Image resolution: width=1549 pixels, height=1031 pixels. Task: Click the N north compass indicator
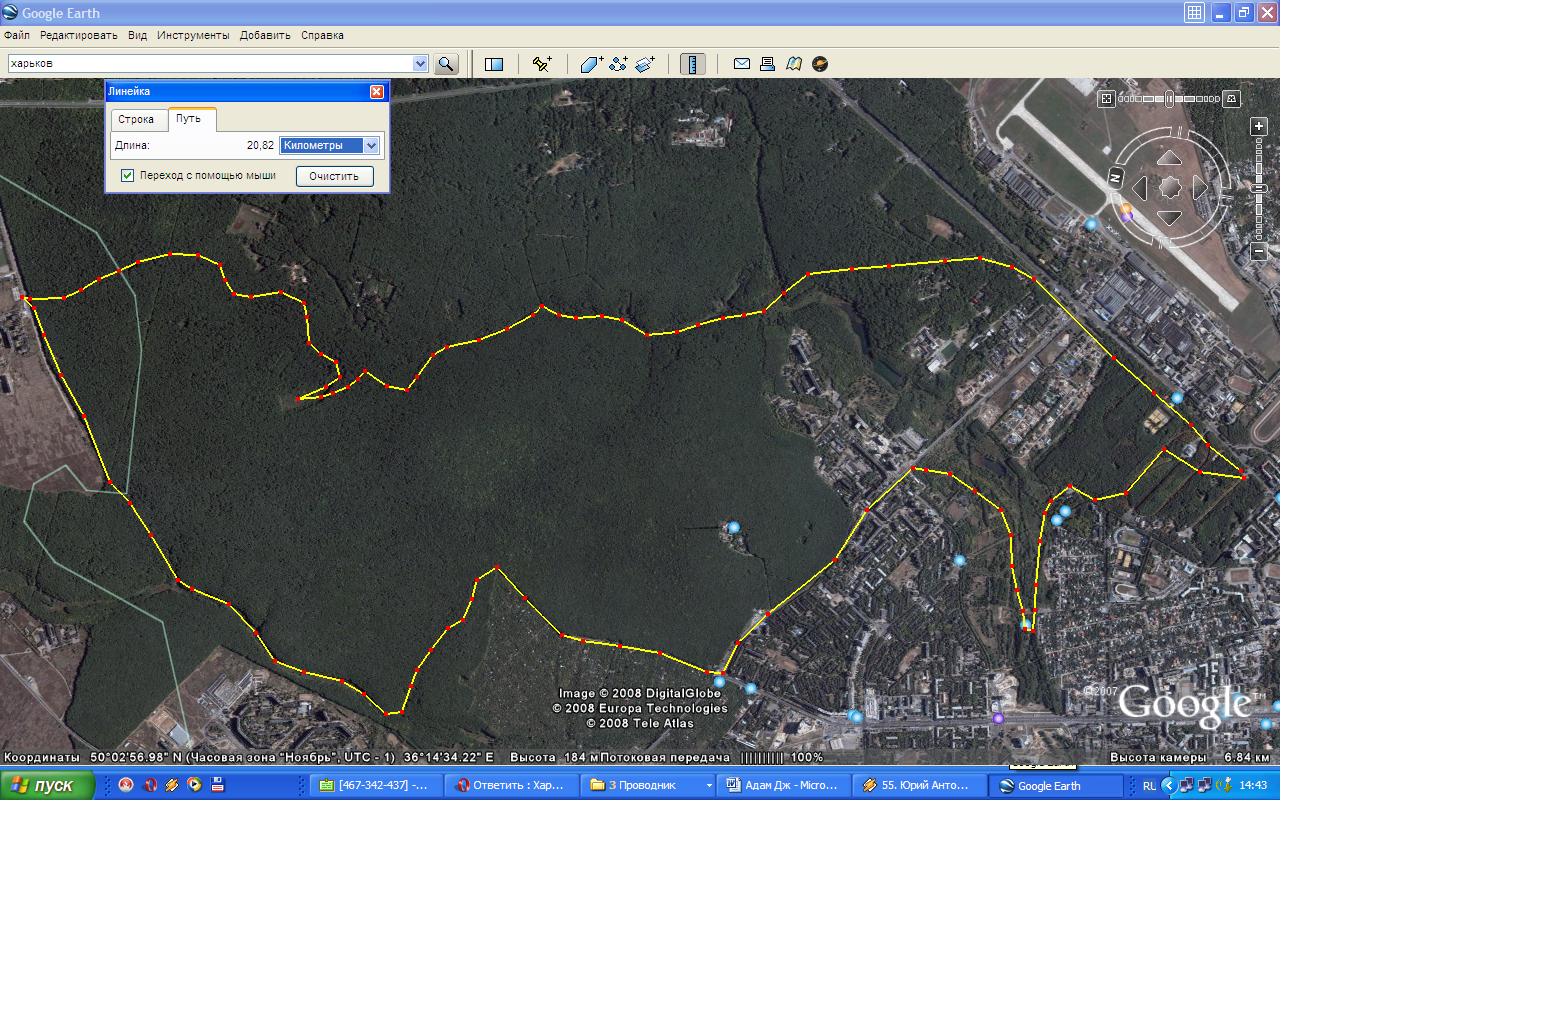1116,177
